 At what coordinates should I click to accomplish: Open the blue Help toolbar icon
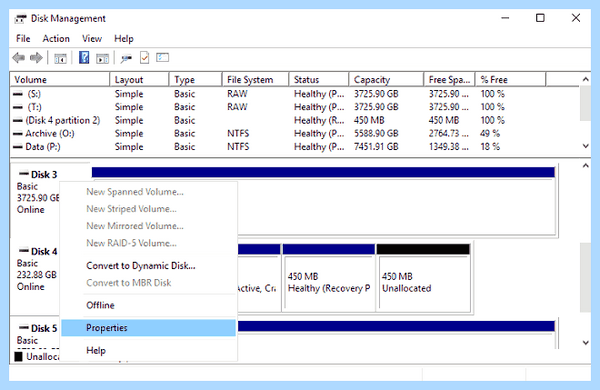[84, 58]
